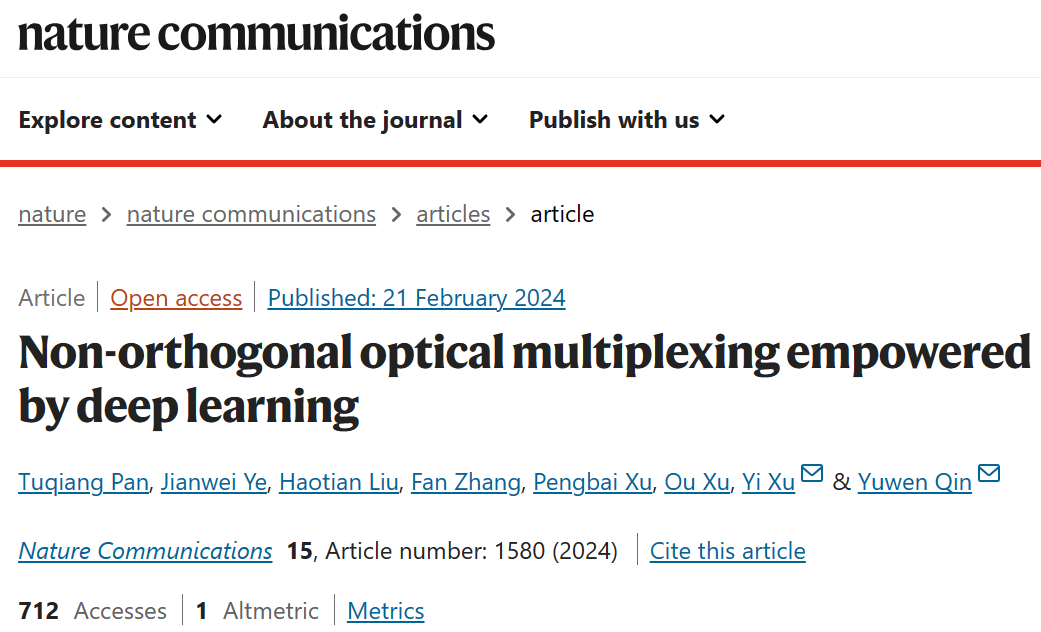
Task: Expand the Publish with us menu
Action: pyautogui.click(x=626, y=120)
